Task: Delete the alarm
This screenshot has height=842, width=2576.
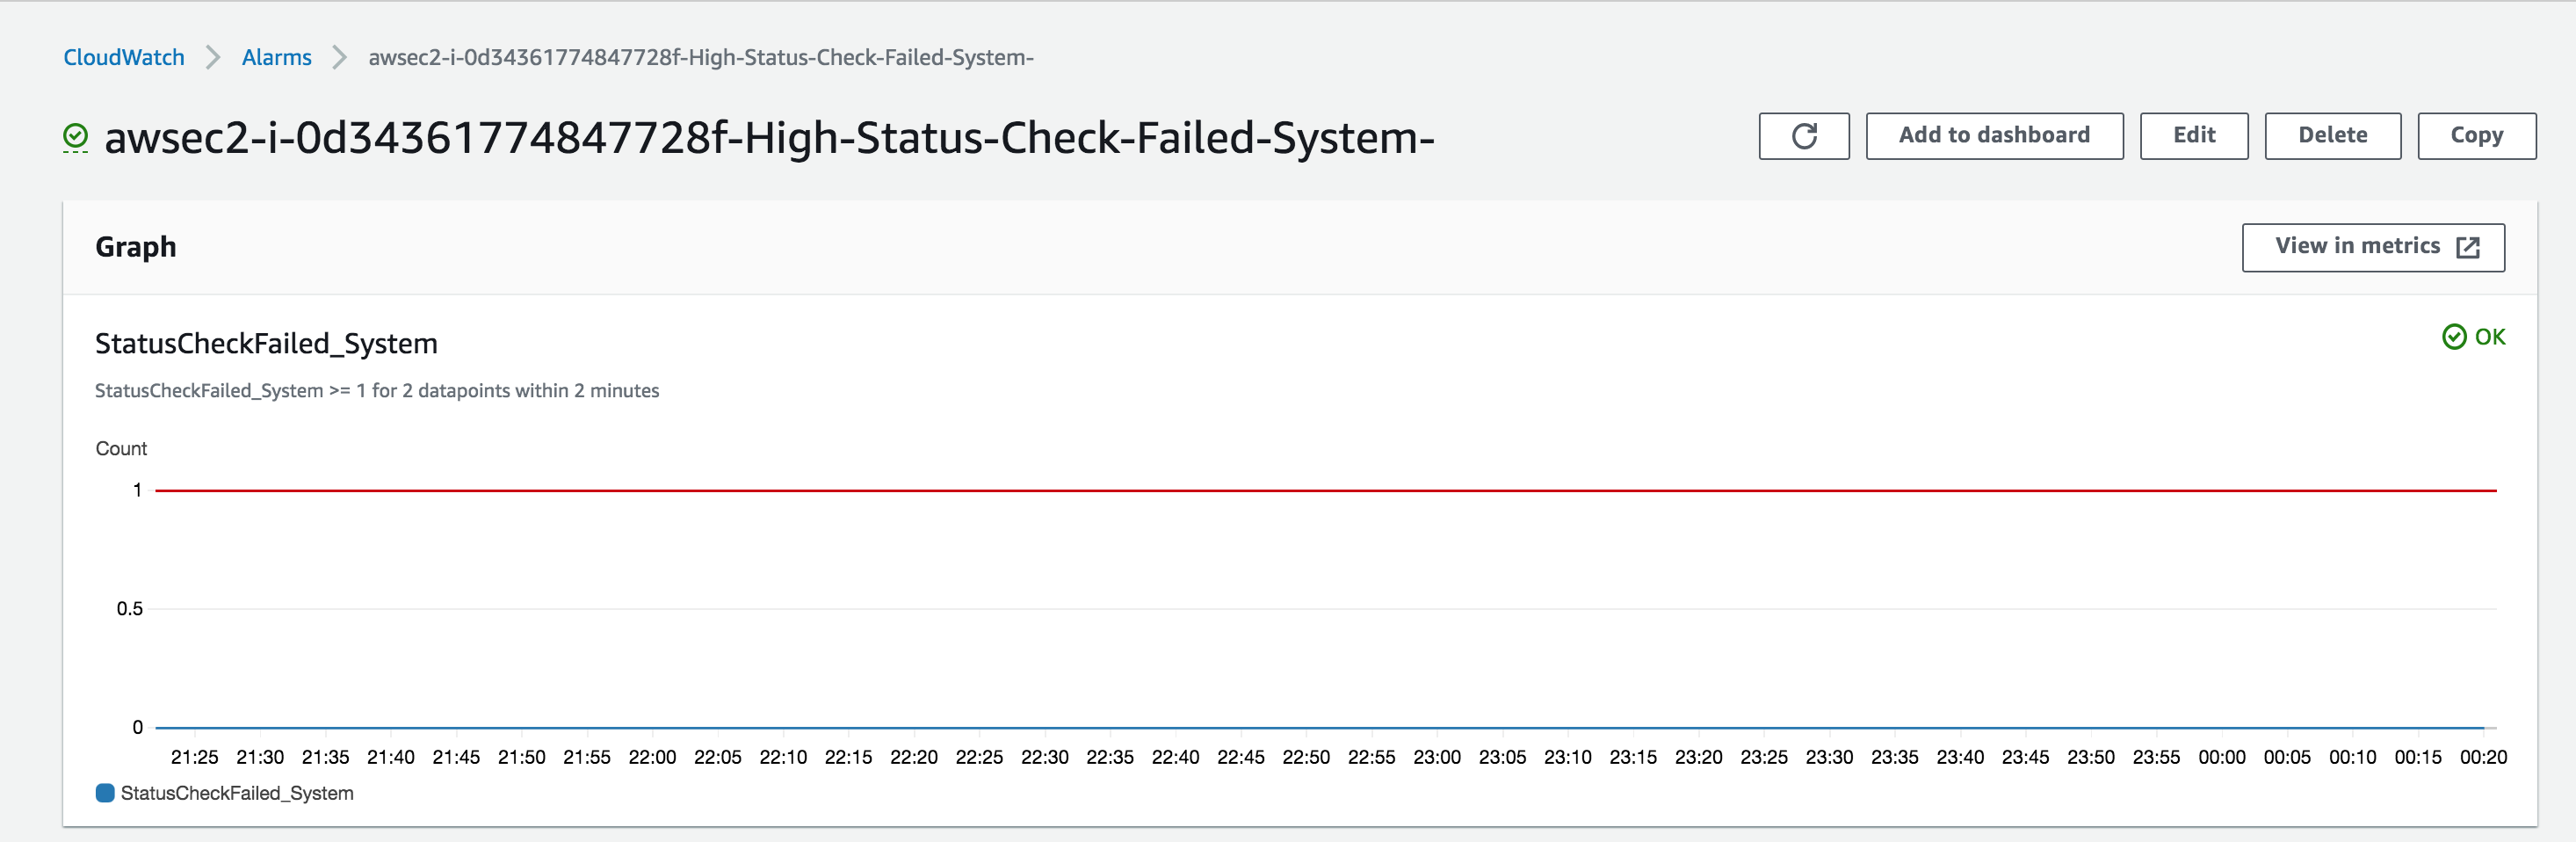Action: point(2332,136)
